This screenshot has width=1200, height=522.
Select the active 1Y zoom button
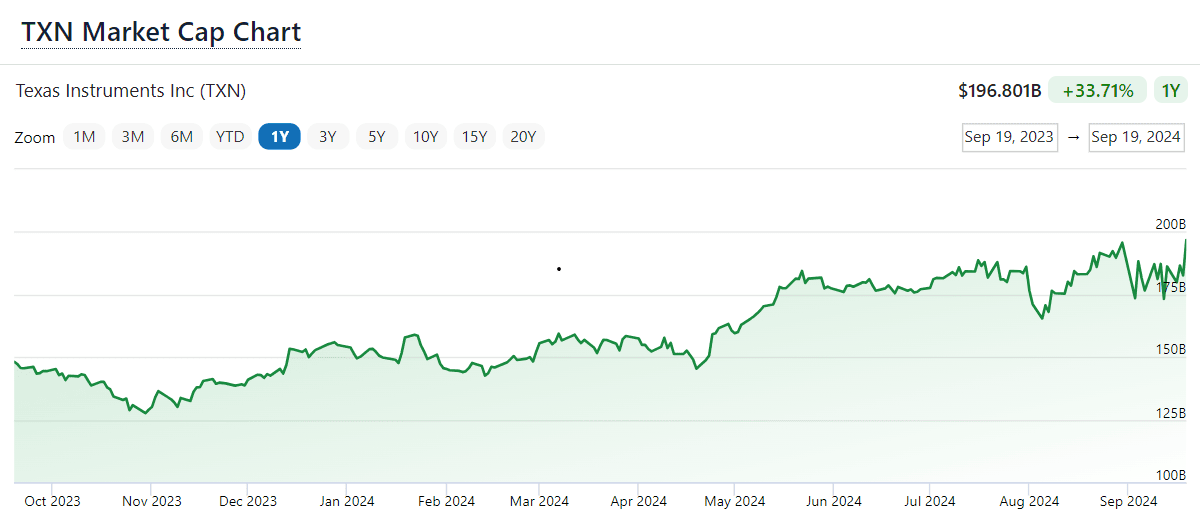279,137
